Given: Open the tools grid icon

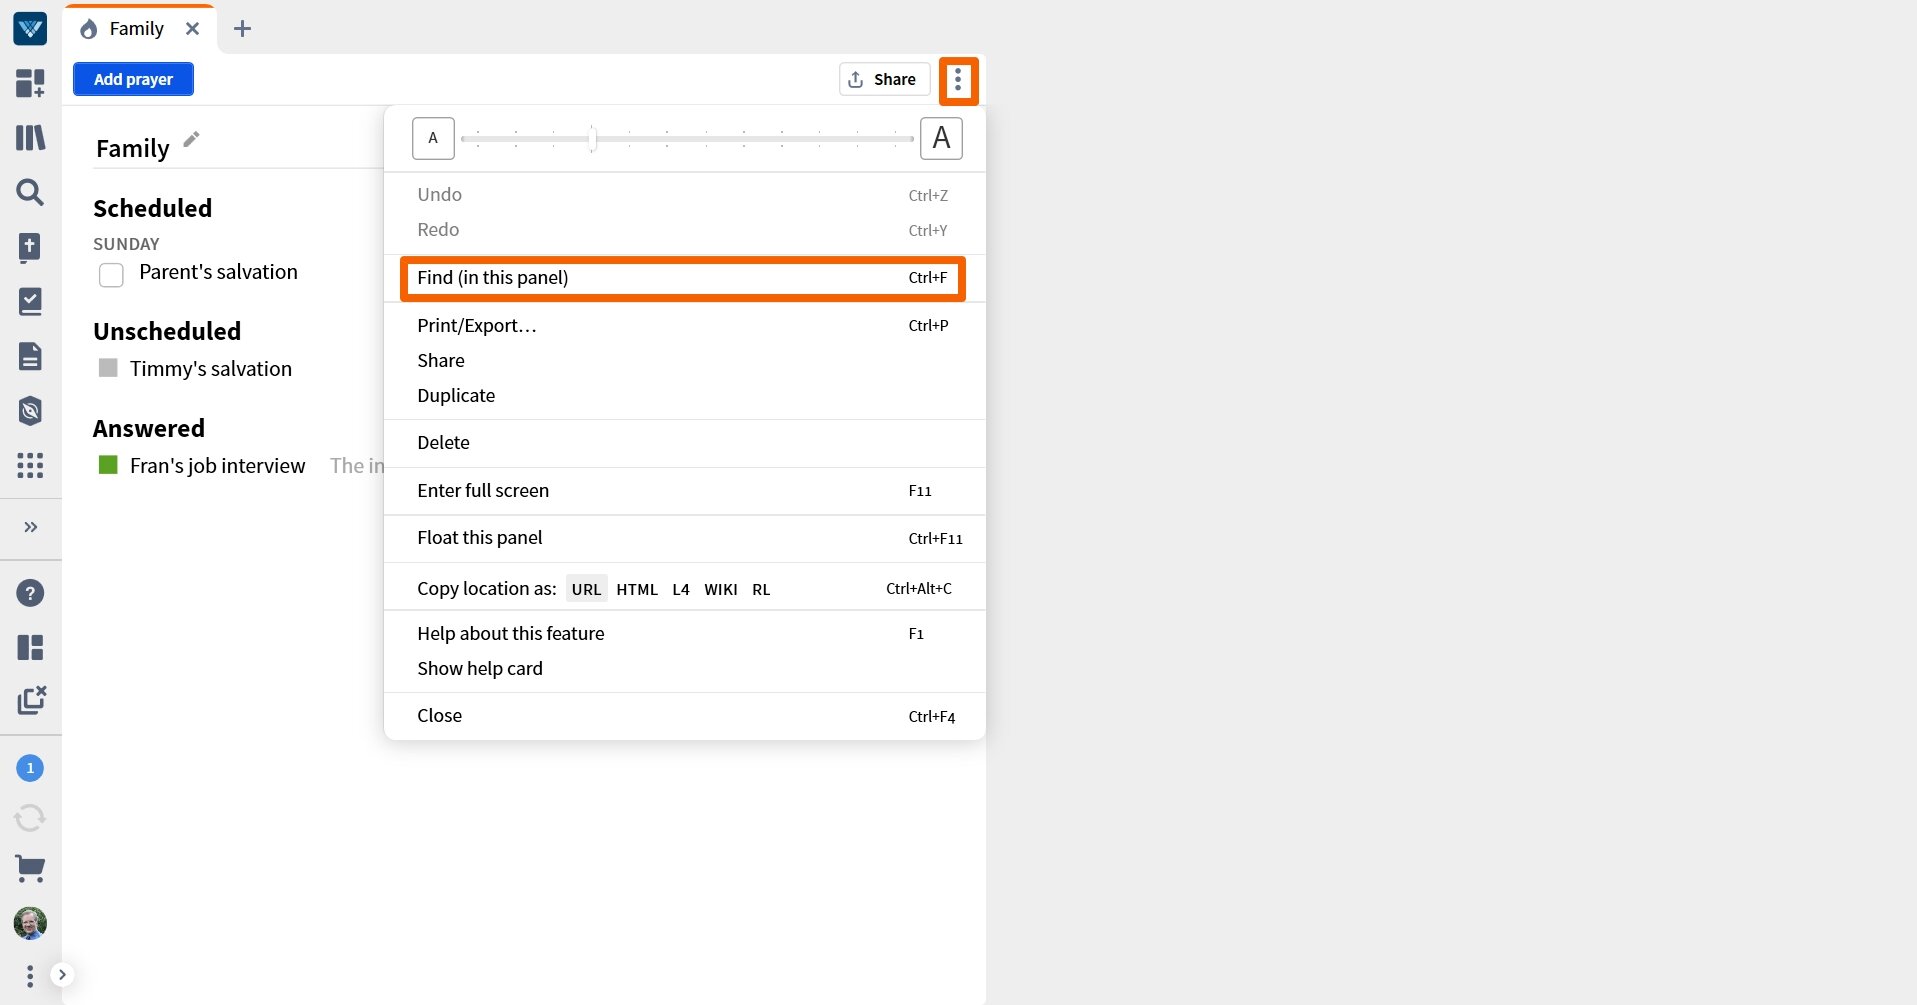Looking at the screenshot, I should pos(30,465).
